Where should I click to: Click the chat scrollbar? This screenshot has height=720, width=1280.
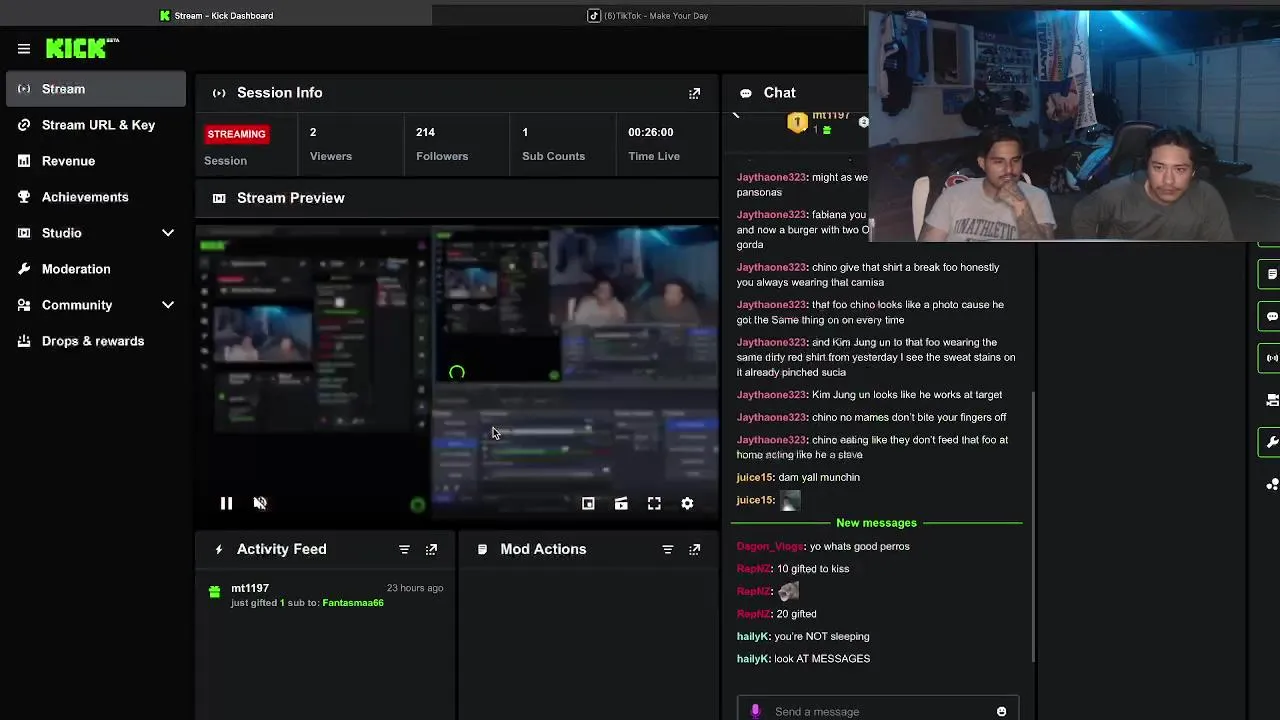tap(1032, 525)
